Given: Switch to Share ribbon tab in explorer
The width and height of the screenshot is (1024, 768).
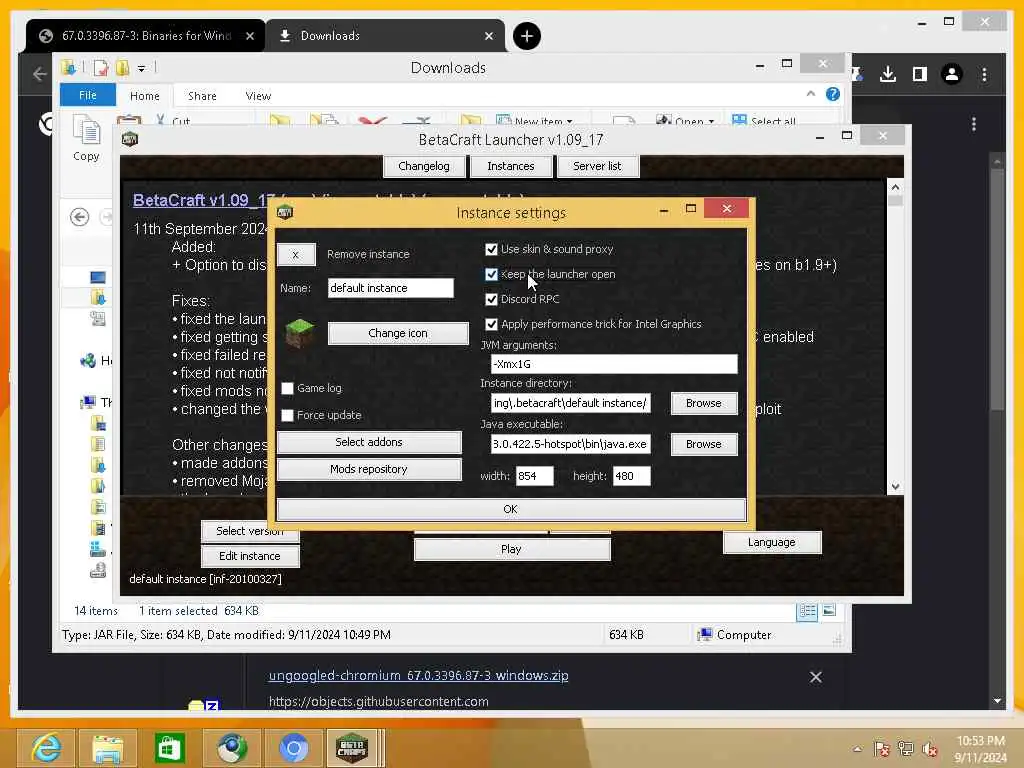Looking at the screenshot, I should coord(202,96).
